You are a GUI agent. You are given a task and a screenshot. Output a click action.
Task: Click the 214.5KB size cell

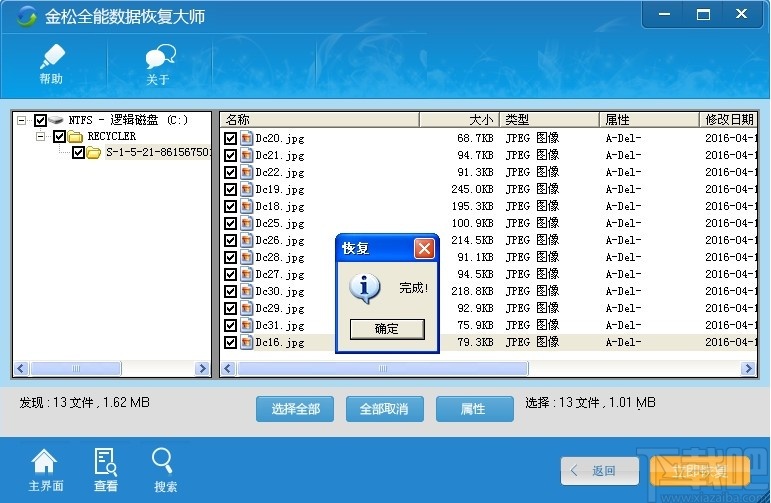coord(472,240)
